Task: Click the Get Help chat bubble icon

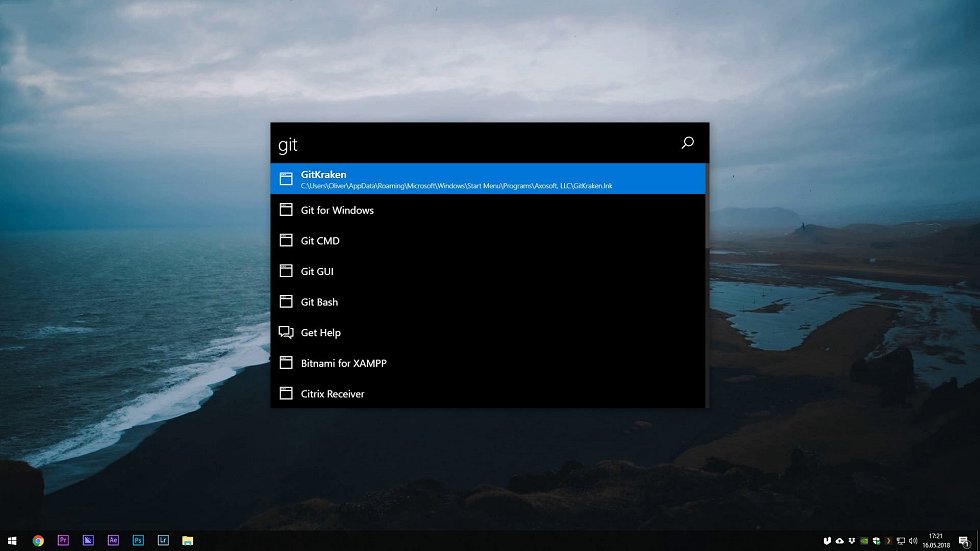Action: click(286, 332)
